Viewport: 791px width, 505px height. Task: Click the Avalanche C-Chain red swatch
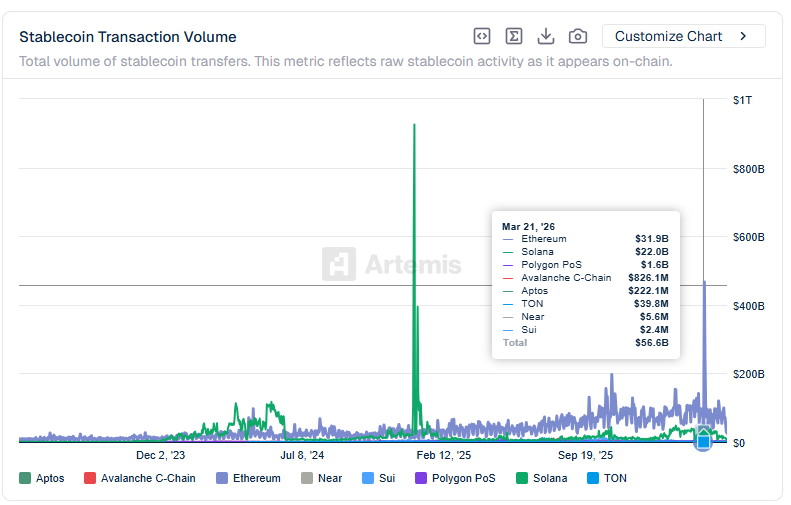(x=90, y=478)
